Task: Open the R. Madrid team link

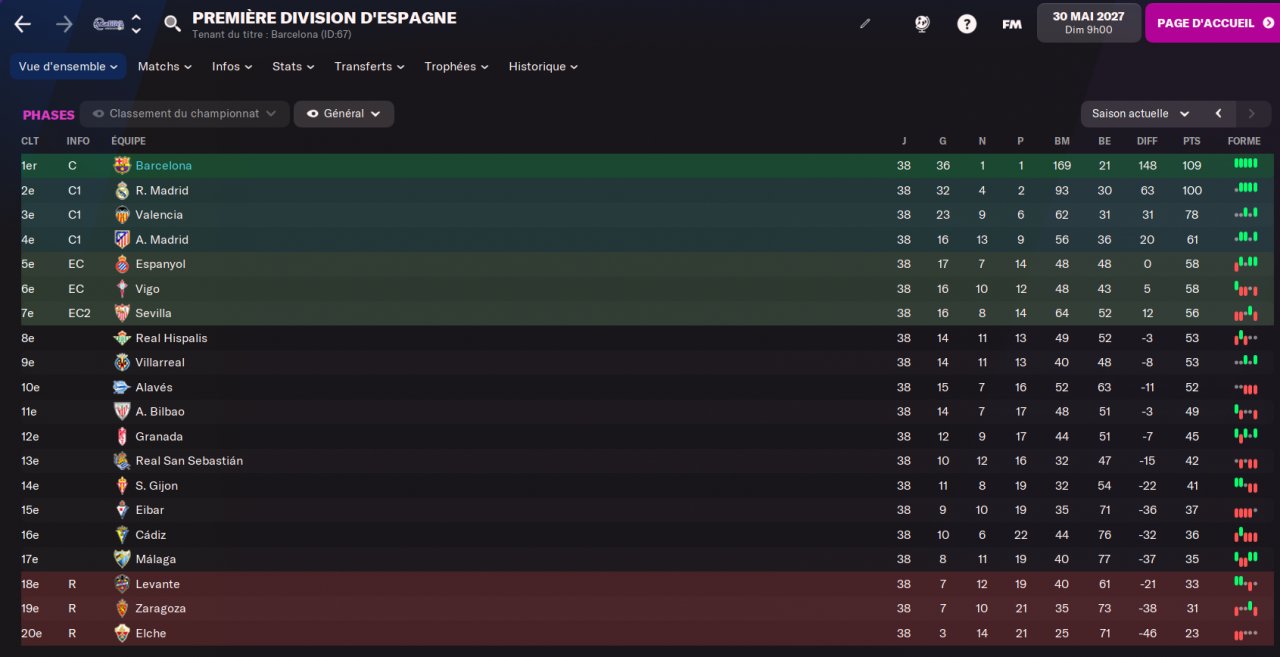Action: tap(162, 190)
